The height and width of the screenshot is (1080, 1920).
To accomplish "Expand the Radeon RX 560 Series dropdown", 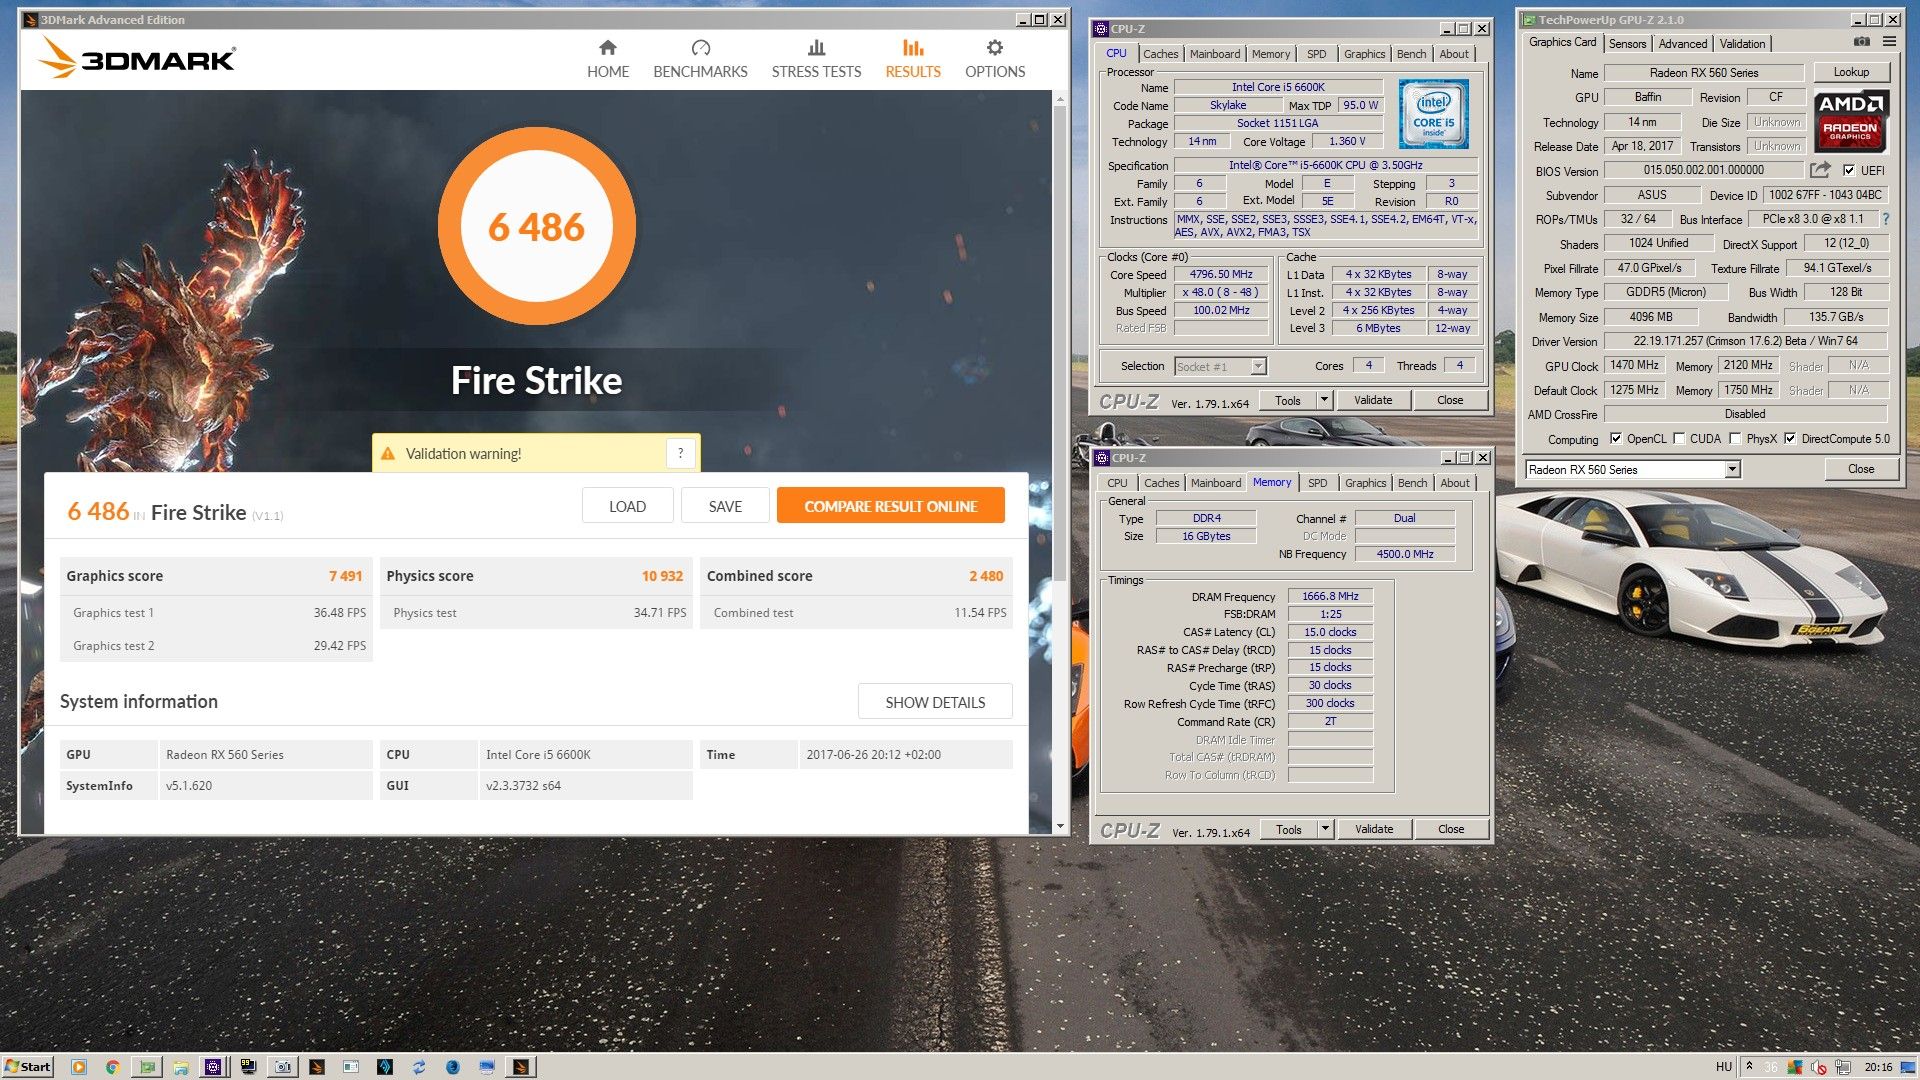I will (1732, 469).
